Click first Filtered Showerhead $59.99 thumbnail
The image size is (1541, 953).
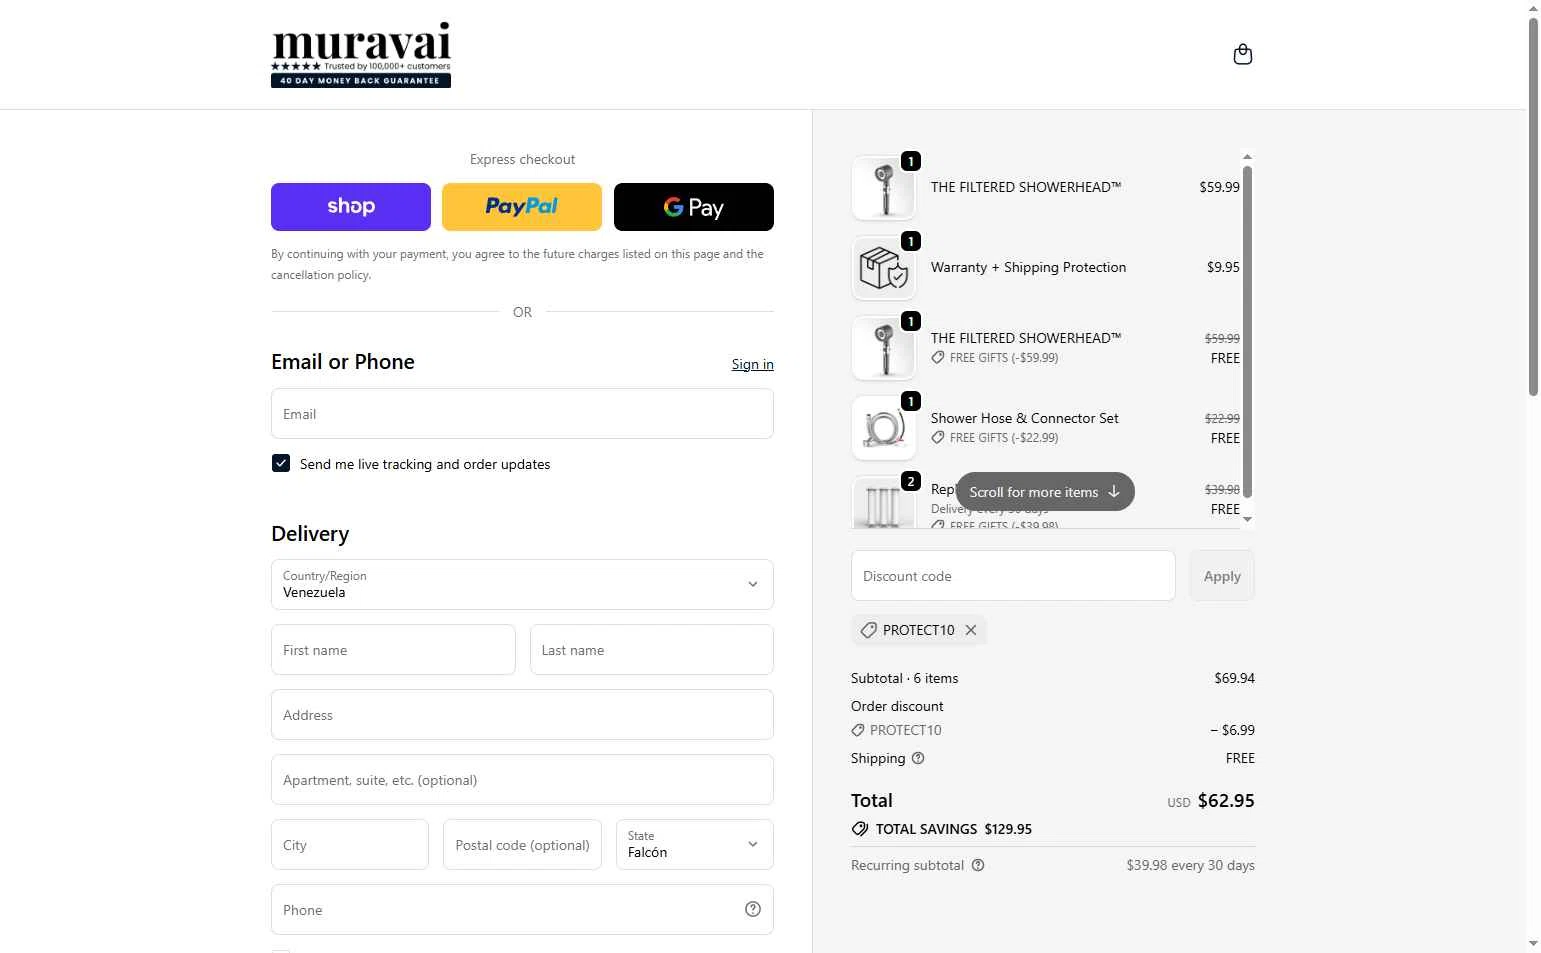(883, 187)
